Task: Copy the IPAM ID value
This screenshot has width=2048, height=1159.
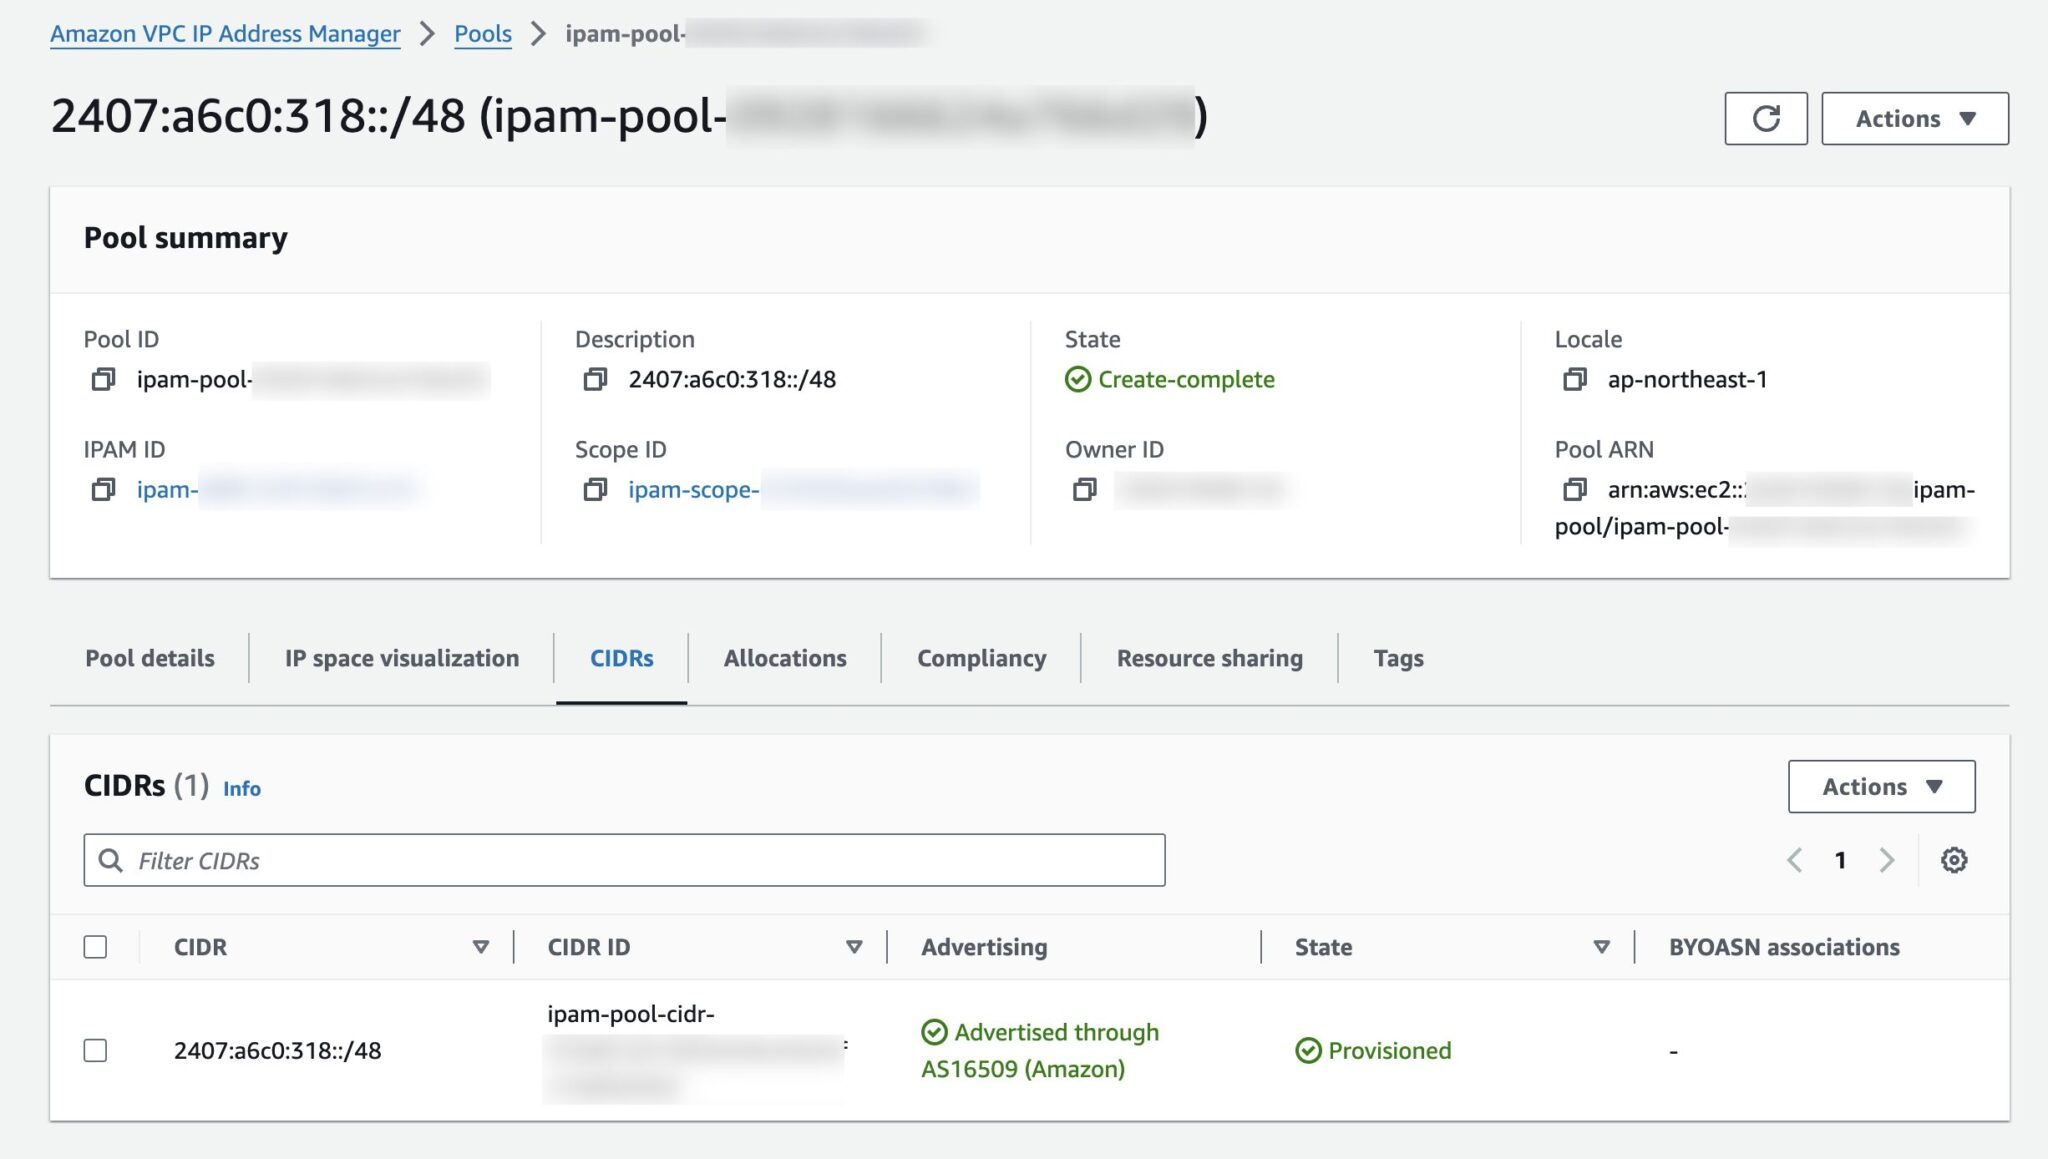Action: coord(103,490)
